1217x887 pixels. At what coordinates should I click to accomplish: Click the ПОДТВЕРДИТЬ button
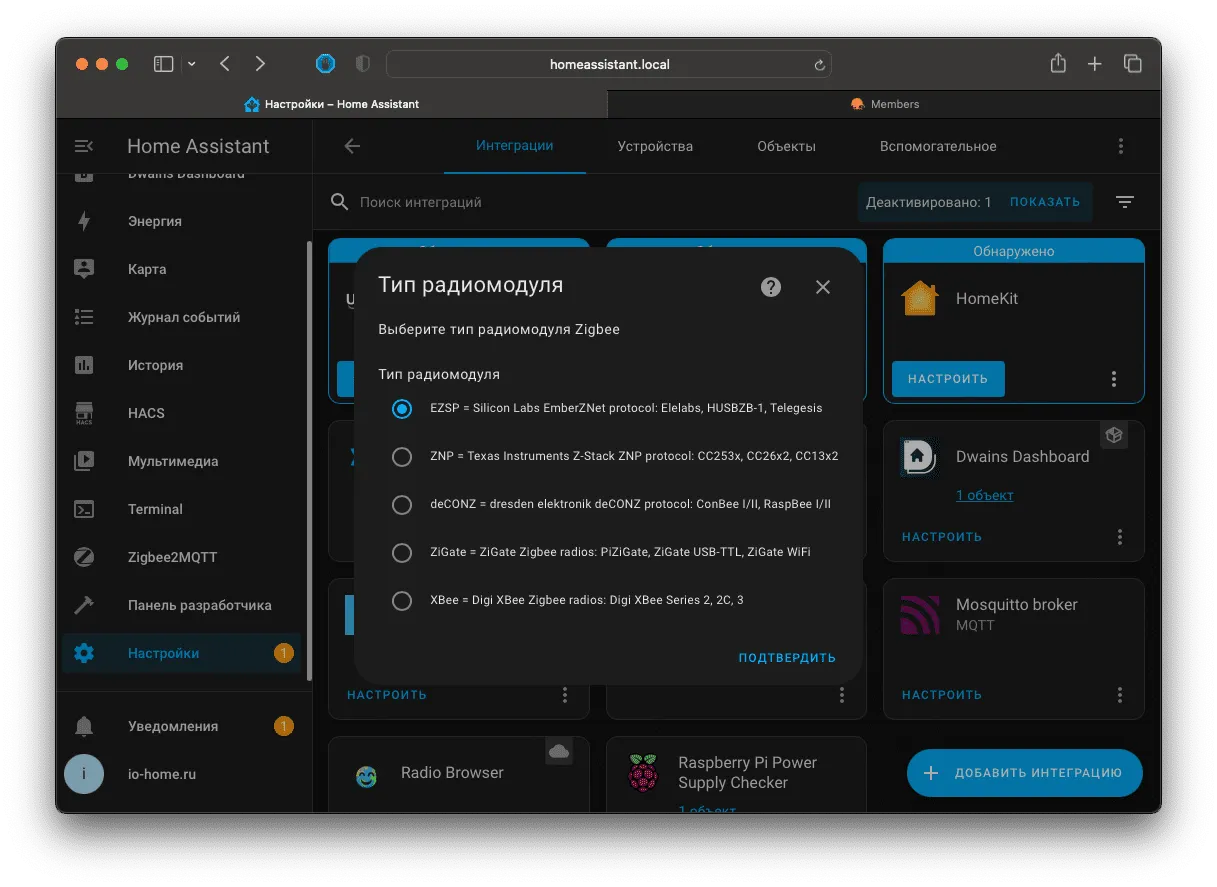[787, 658]
